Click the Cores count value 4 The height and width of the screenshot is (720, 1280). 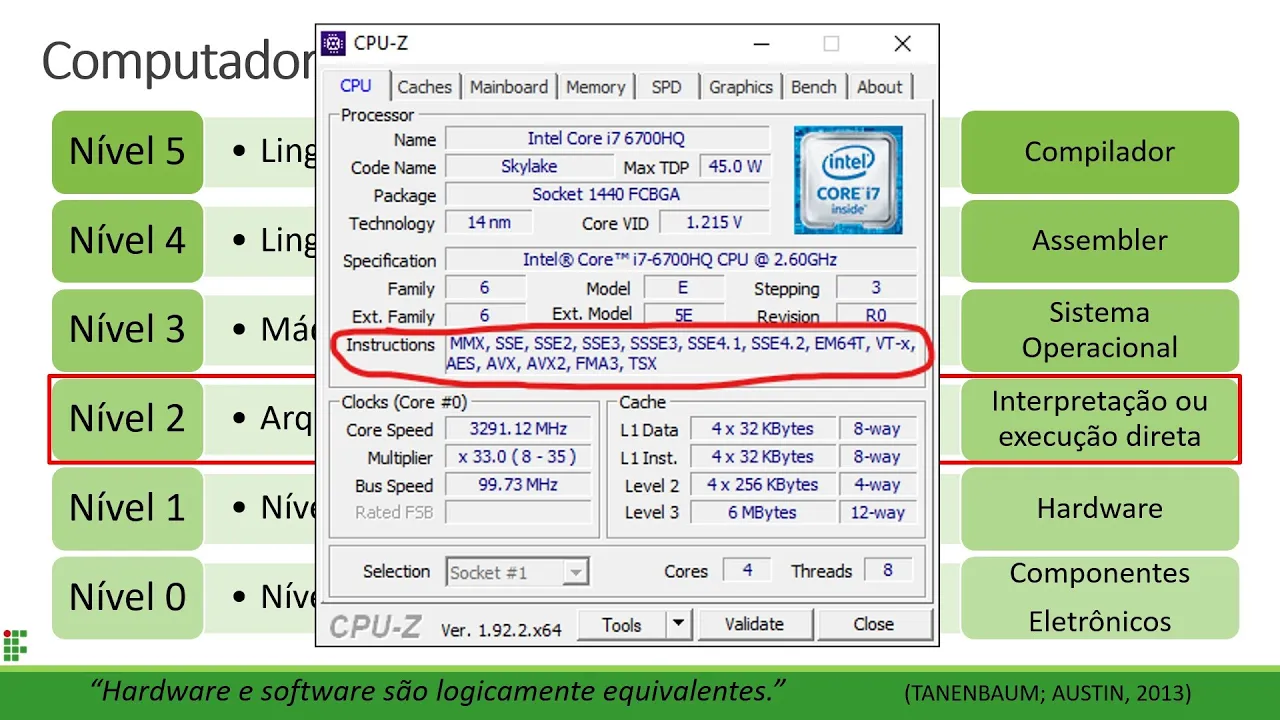click(x=747, y=571)
